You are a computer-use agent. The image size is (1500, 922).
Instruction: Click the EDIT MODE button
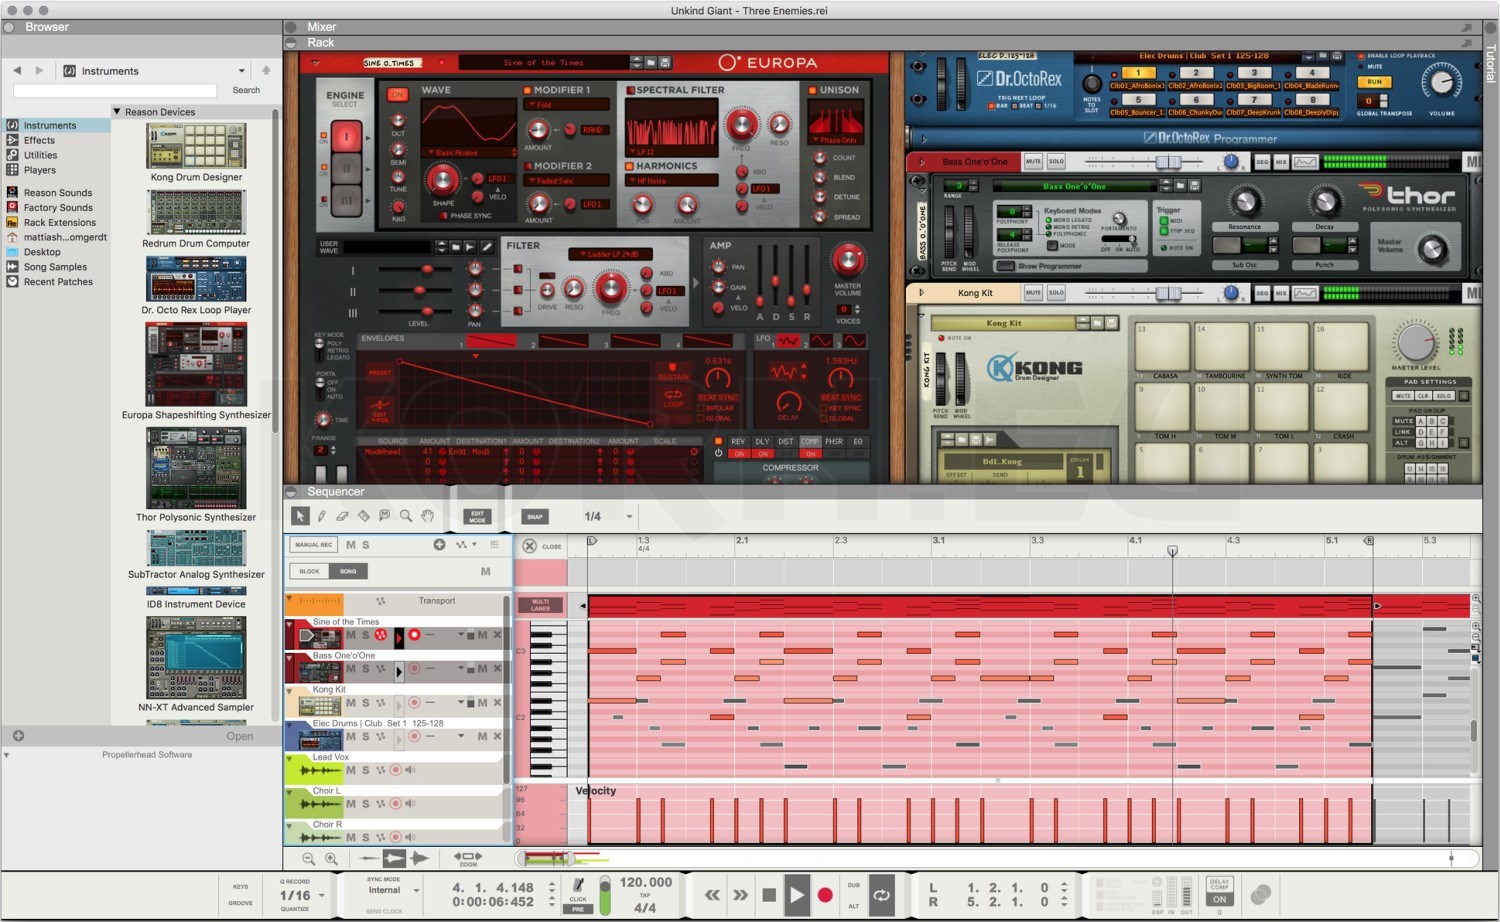pos(477,515)
